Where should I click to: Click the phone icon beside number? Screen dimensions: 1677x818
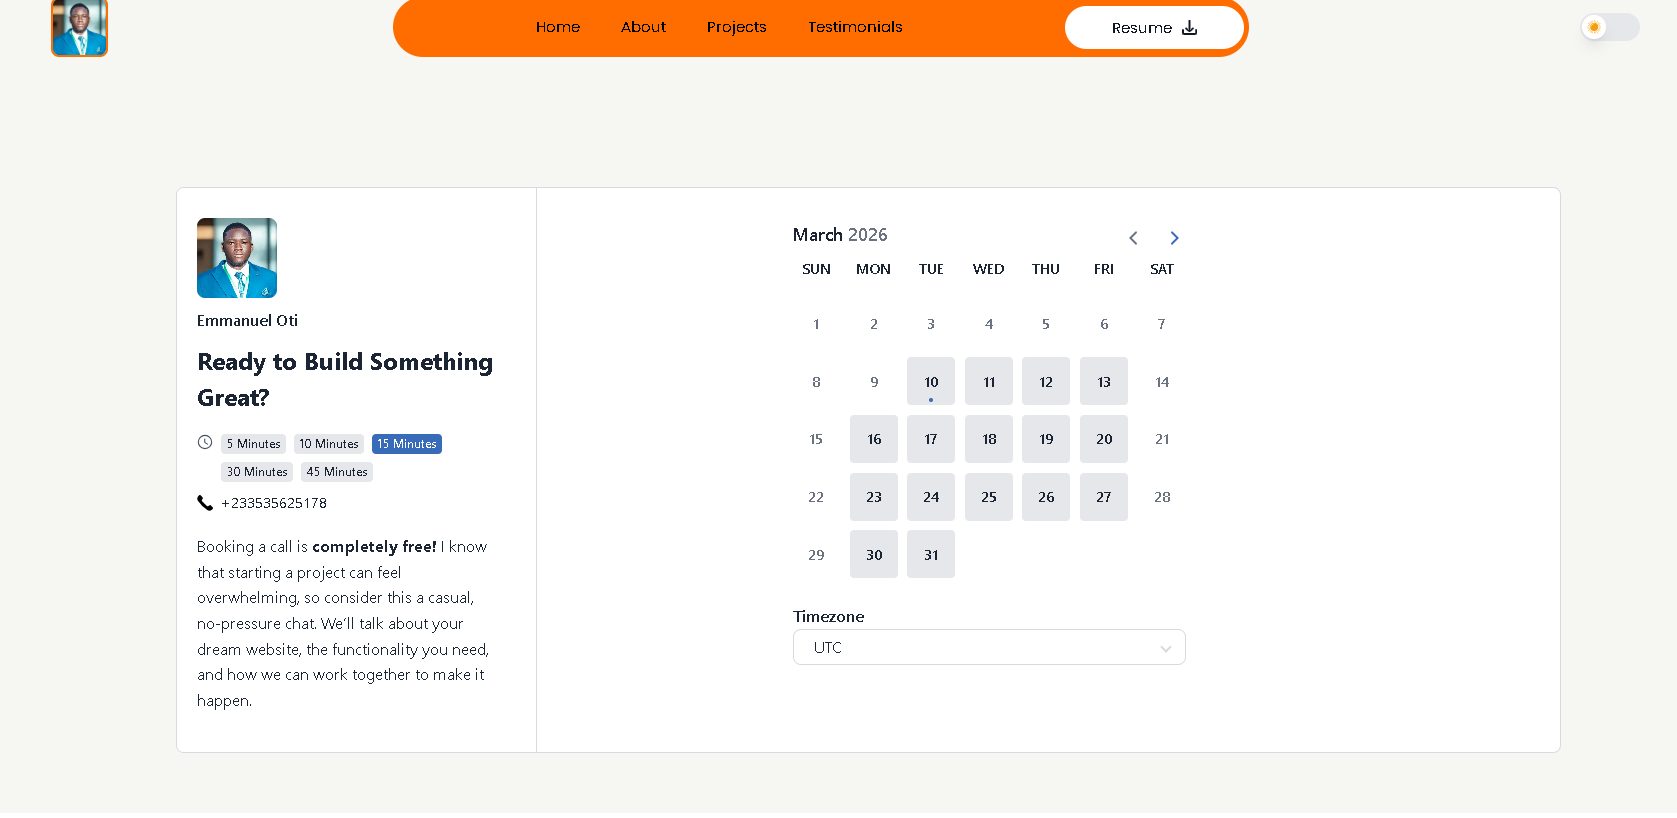pyautogui.click(x=205, y=503)
